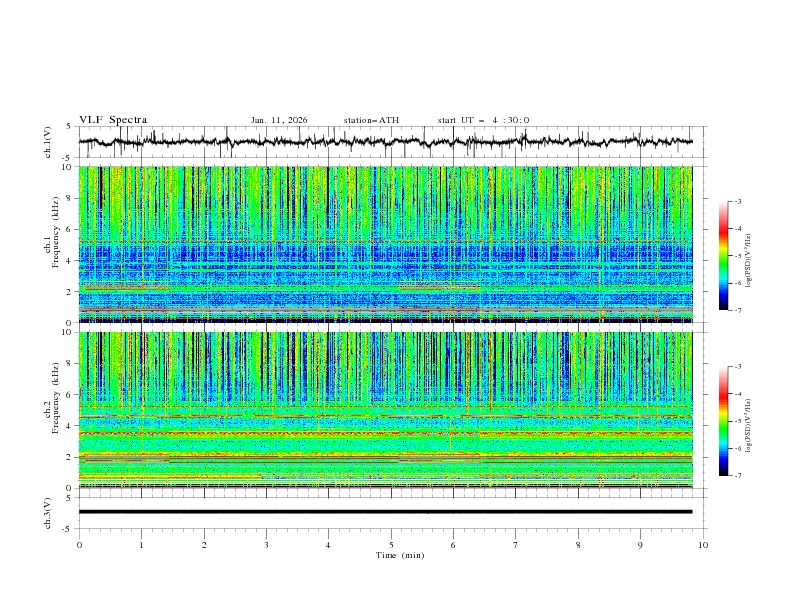Viewport: 792px width, 612px height.
Task: Click the VLF Spectra title text
Action: pyautogui.click(x=113, y=120)
